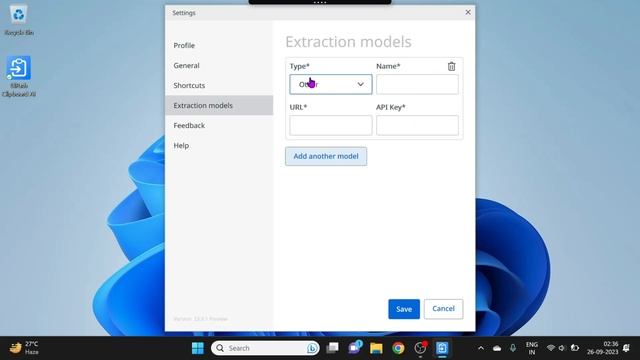
Task: Open the Profile settings section
Action: [x=219, y=45]
